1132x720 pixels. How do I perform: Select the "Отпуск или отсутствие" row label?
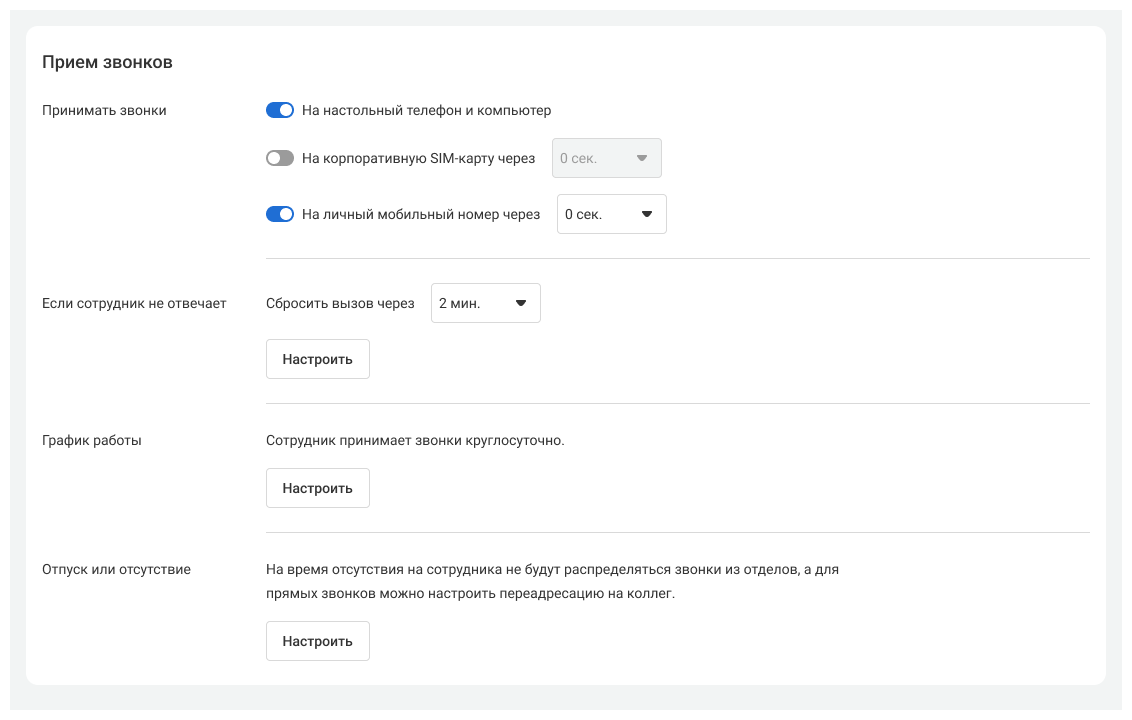pos(116,569)
